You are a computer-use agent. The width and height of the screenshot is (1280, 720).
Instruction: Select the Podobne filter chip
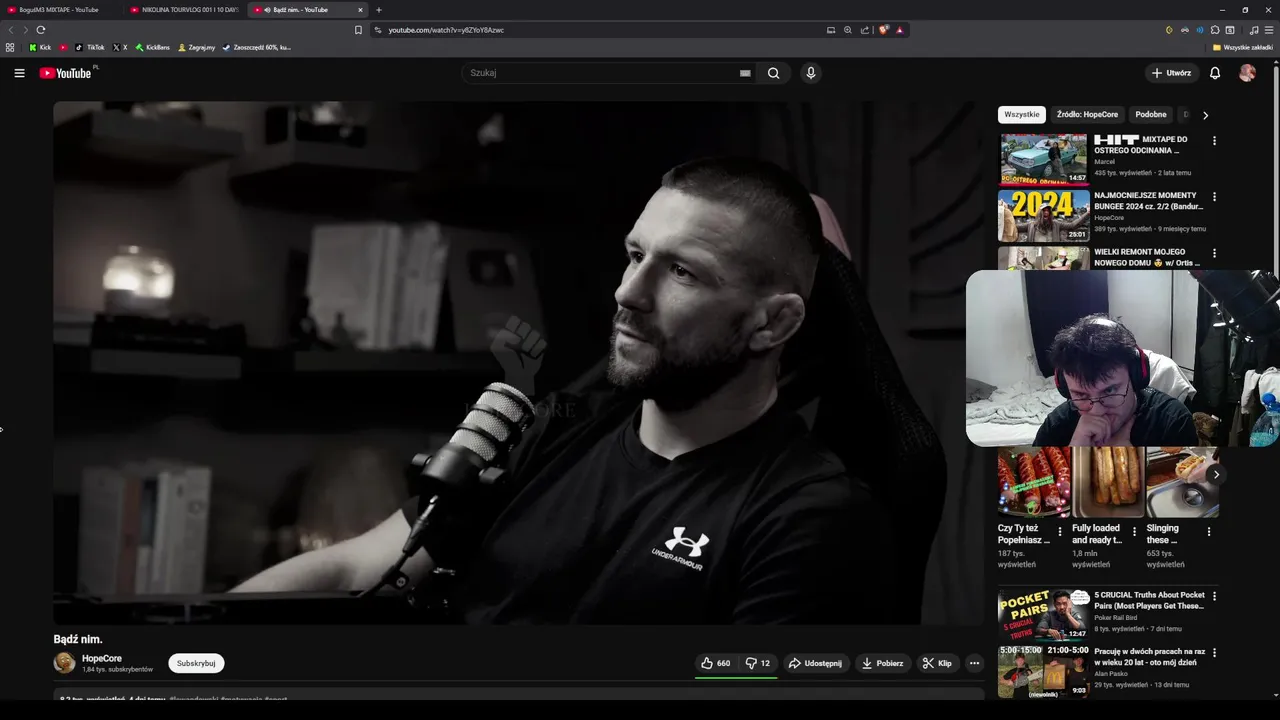coord(1151,115)
